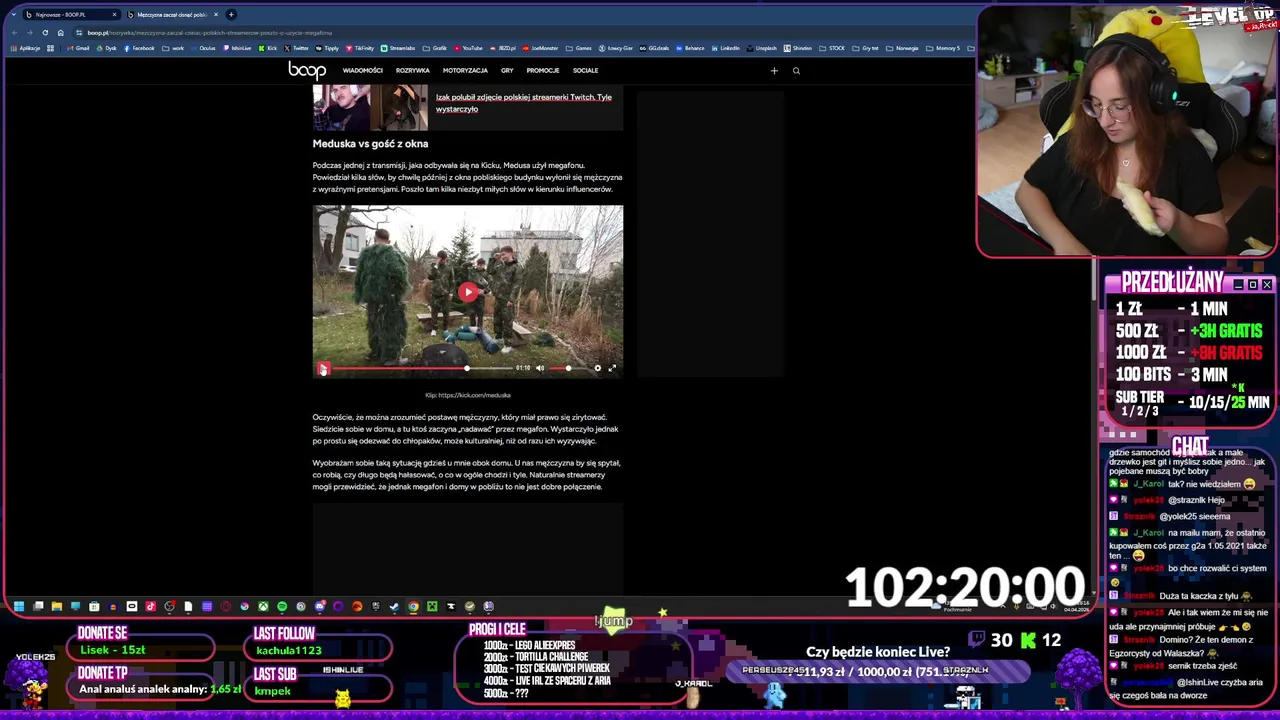
Task: Enter fullscreen on the video player
Action: [x=613, y=368]
